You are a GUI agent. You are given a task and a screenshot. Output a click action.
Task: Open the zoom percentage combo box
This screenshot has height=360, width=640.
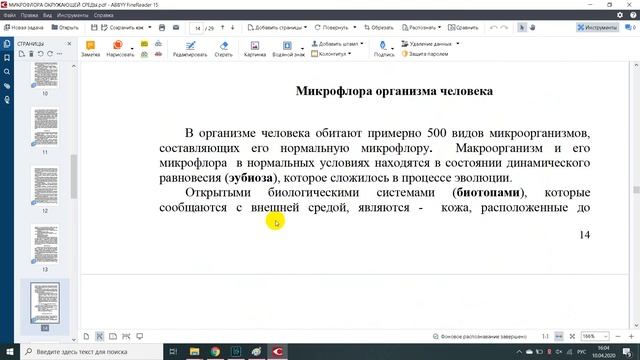[x=595, y=336]
